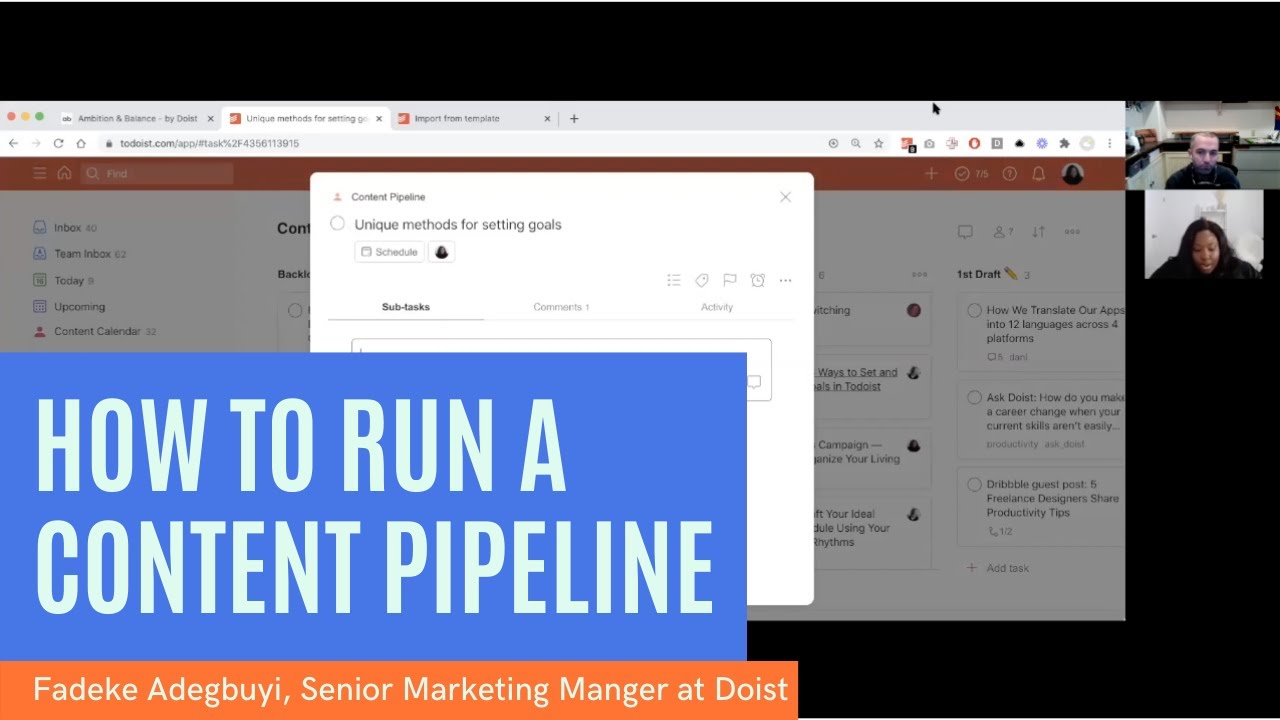The image size is (1280, 720).
Task: Click Add task under 1st Draft
Action: 998,568
